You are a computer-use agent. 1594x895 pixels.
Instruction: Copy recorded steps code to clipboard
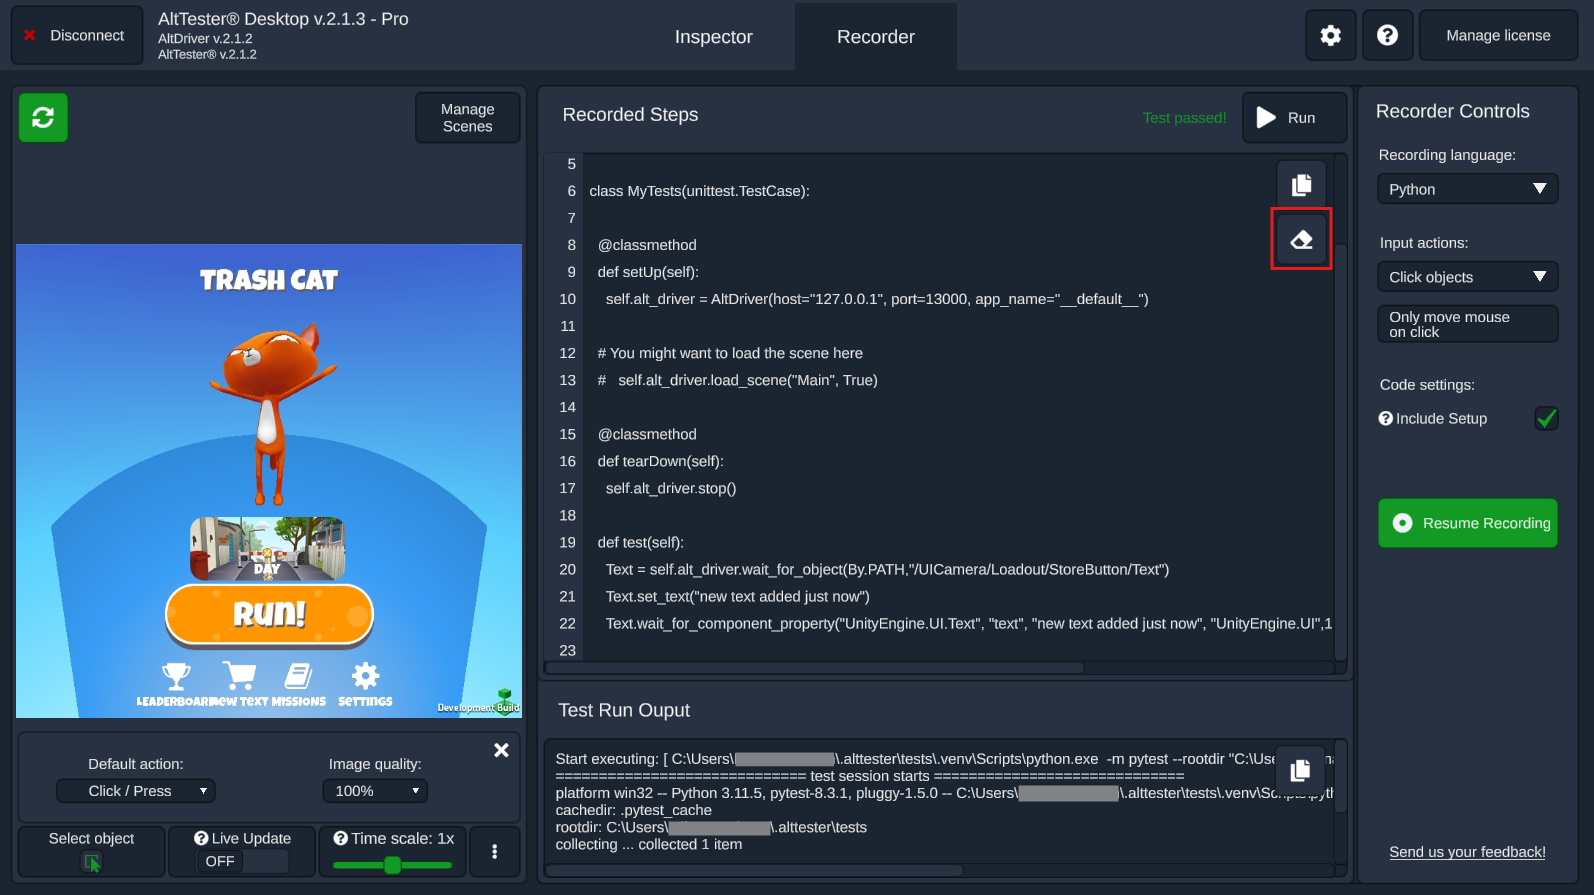1301,185
